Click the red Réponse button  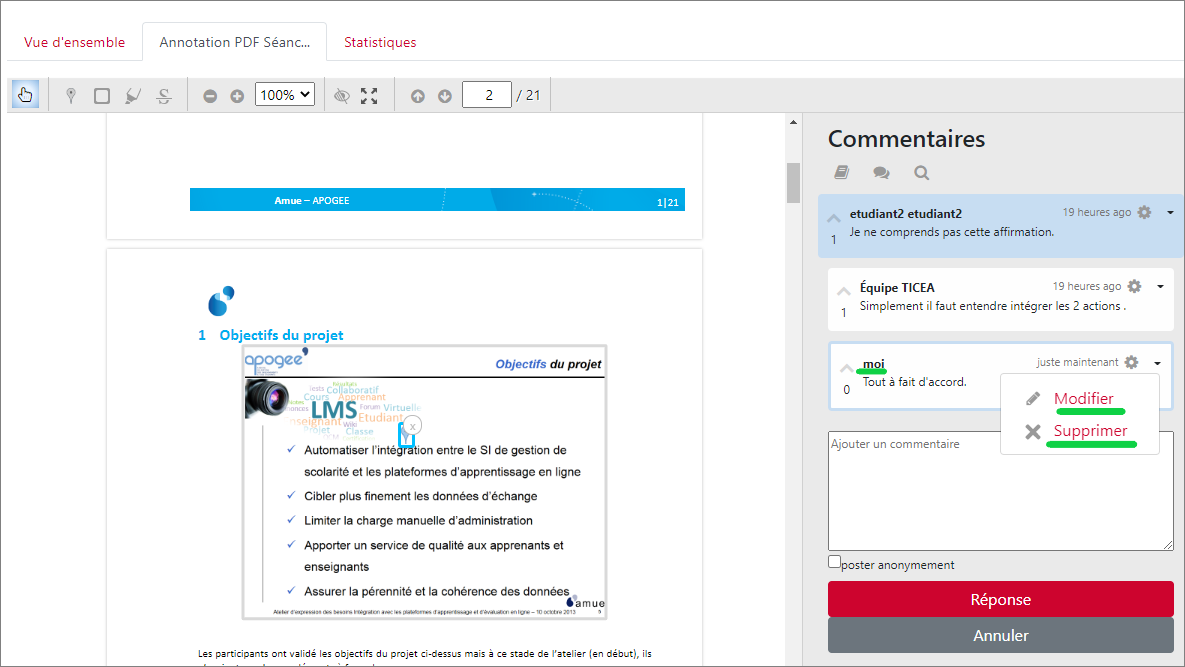(x=1000, y=599)
